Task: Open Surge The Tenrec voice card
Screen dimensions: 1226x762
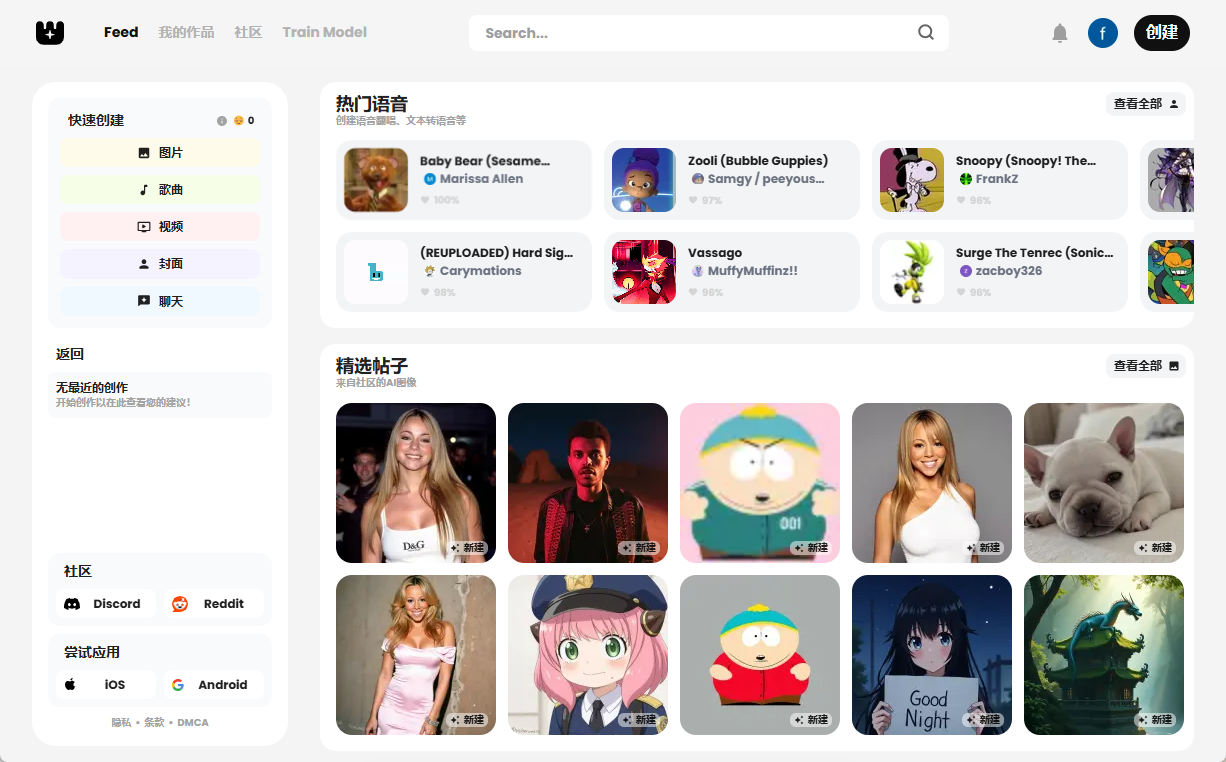Action: (x=1000, y=272)
